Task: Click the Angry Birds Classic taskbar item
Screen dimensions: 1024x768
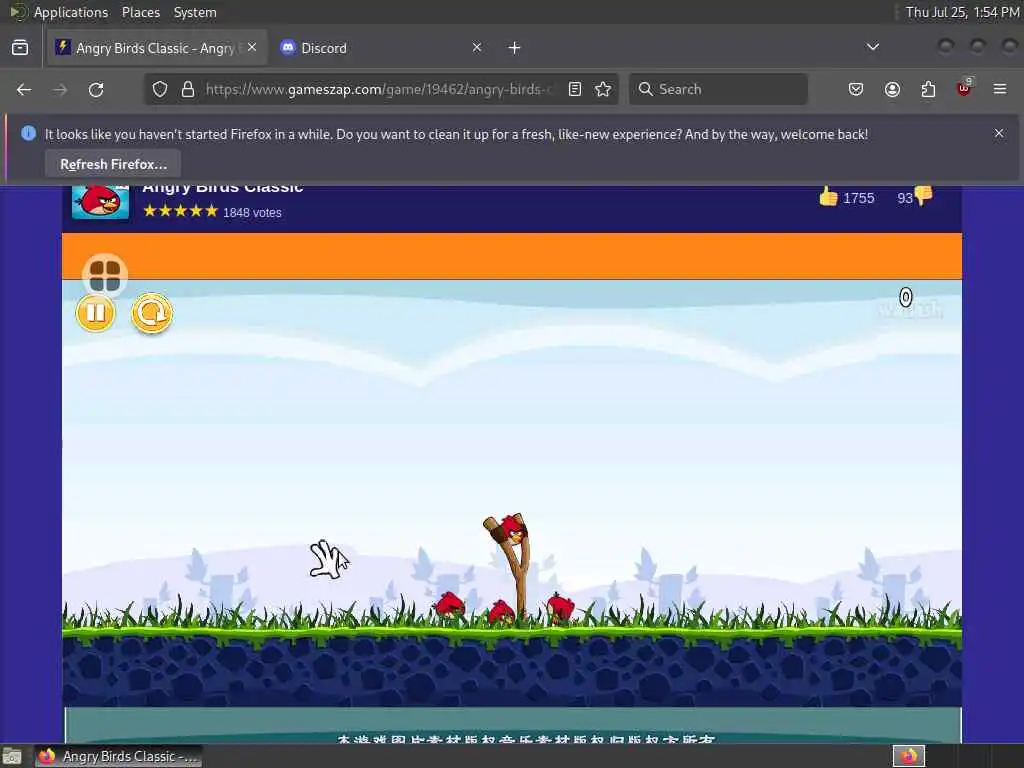Action: pos(118,756)
